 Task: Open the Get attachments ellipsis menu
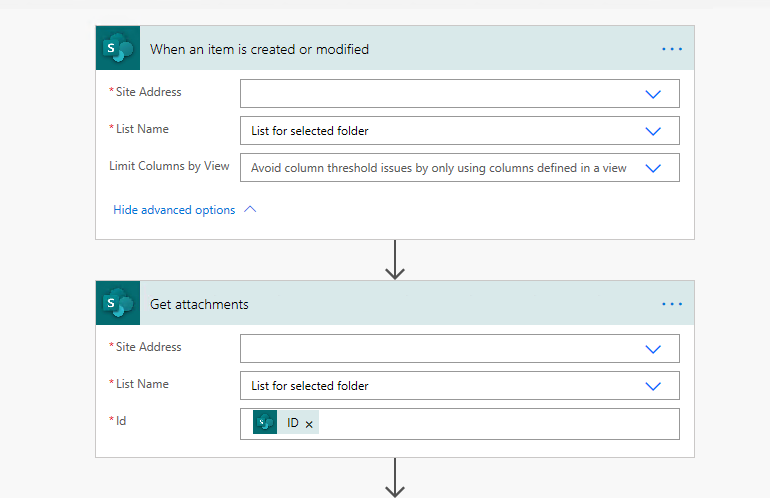[x=671, y=304]
